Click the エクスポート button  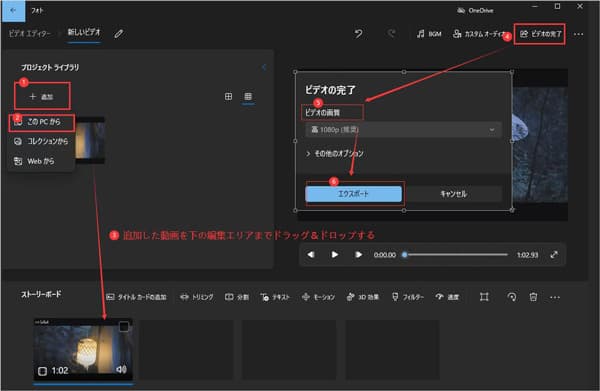pos(354,194)
